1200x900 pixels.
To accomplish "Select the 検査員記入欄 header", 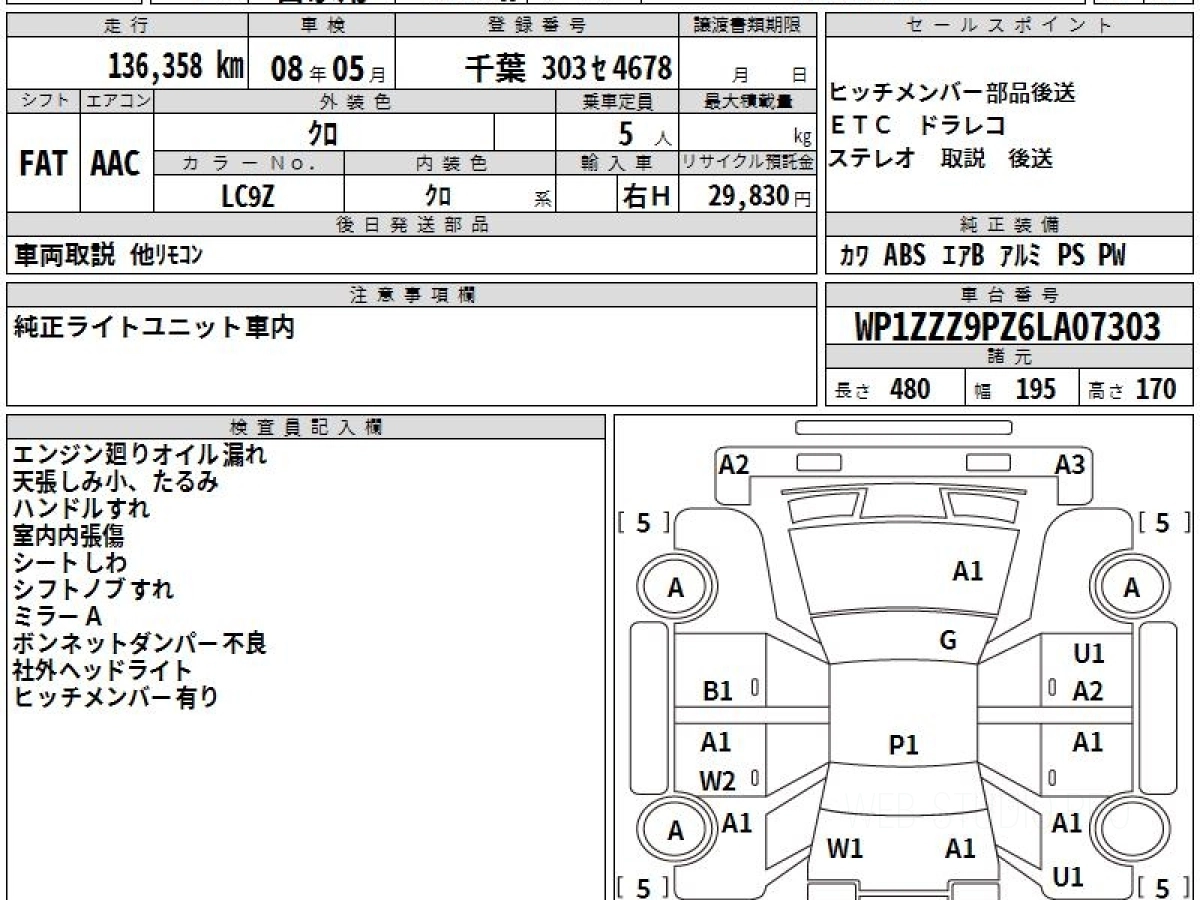I will tap(306, 427).
